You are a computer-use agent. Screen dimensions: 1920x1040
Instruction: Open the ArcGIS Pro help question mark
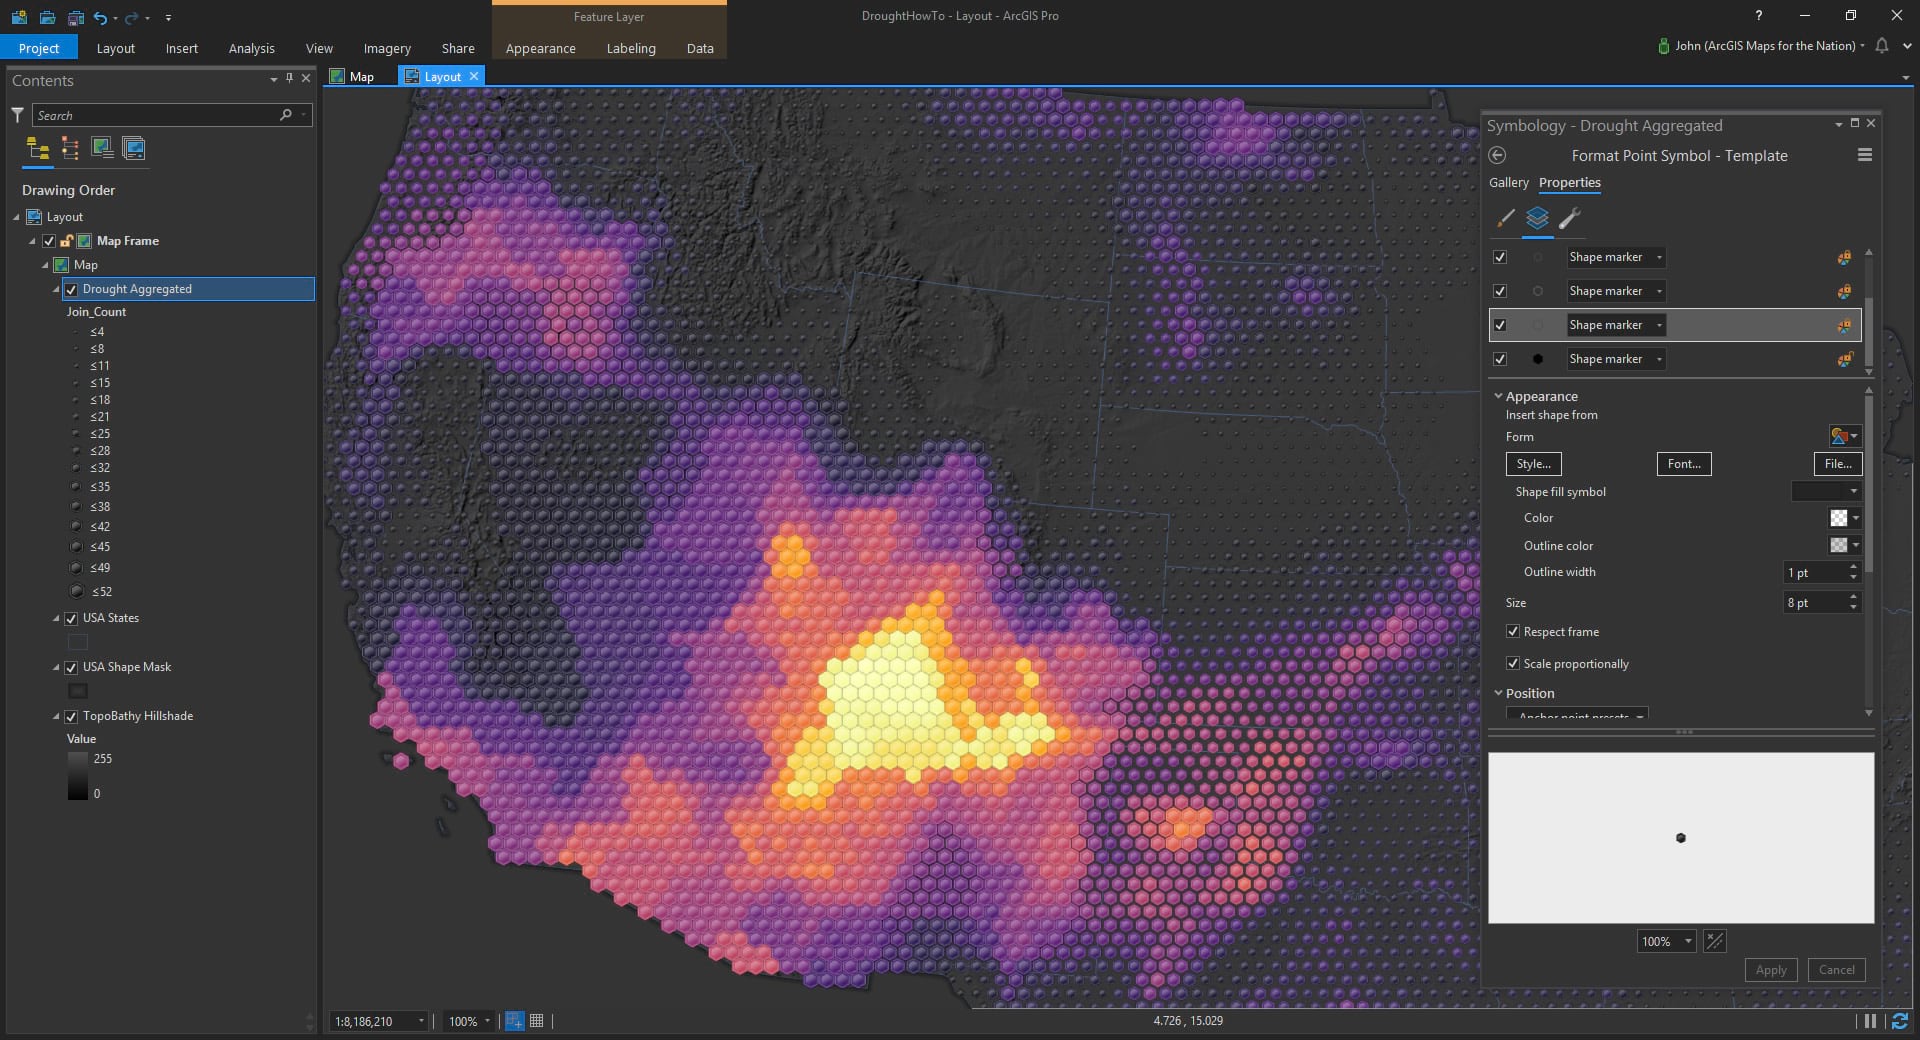click(1759, 15)
